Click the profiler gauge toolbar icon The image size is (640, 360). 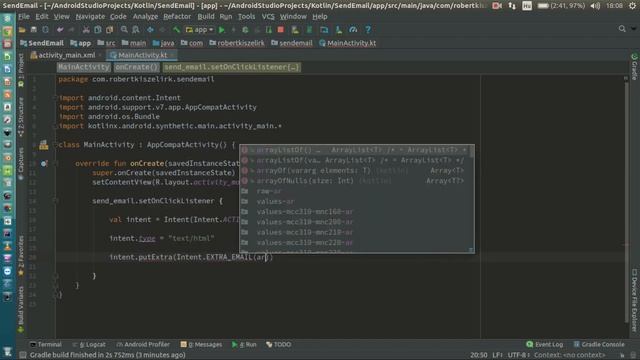pos(353,30)
